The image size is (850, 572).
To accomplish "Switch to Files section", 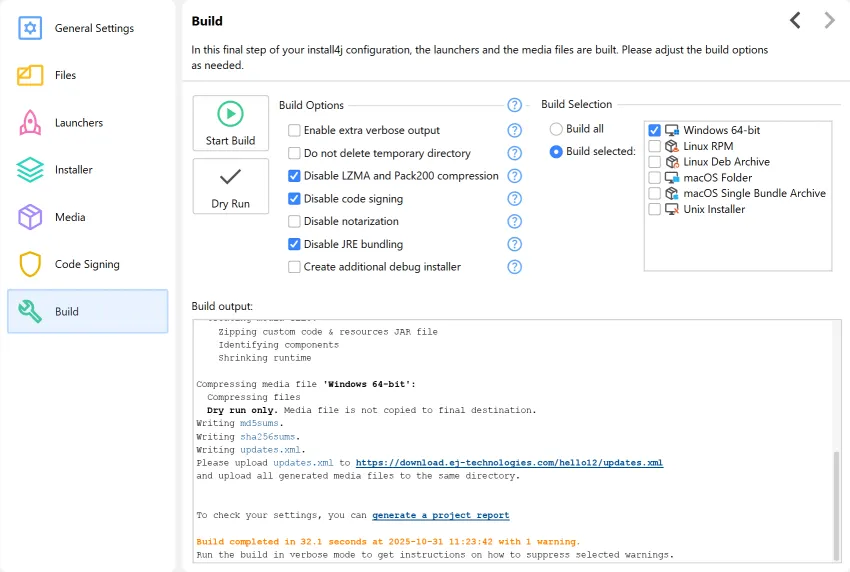I will pyautogui.click(x=87, y=75).
